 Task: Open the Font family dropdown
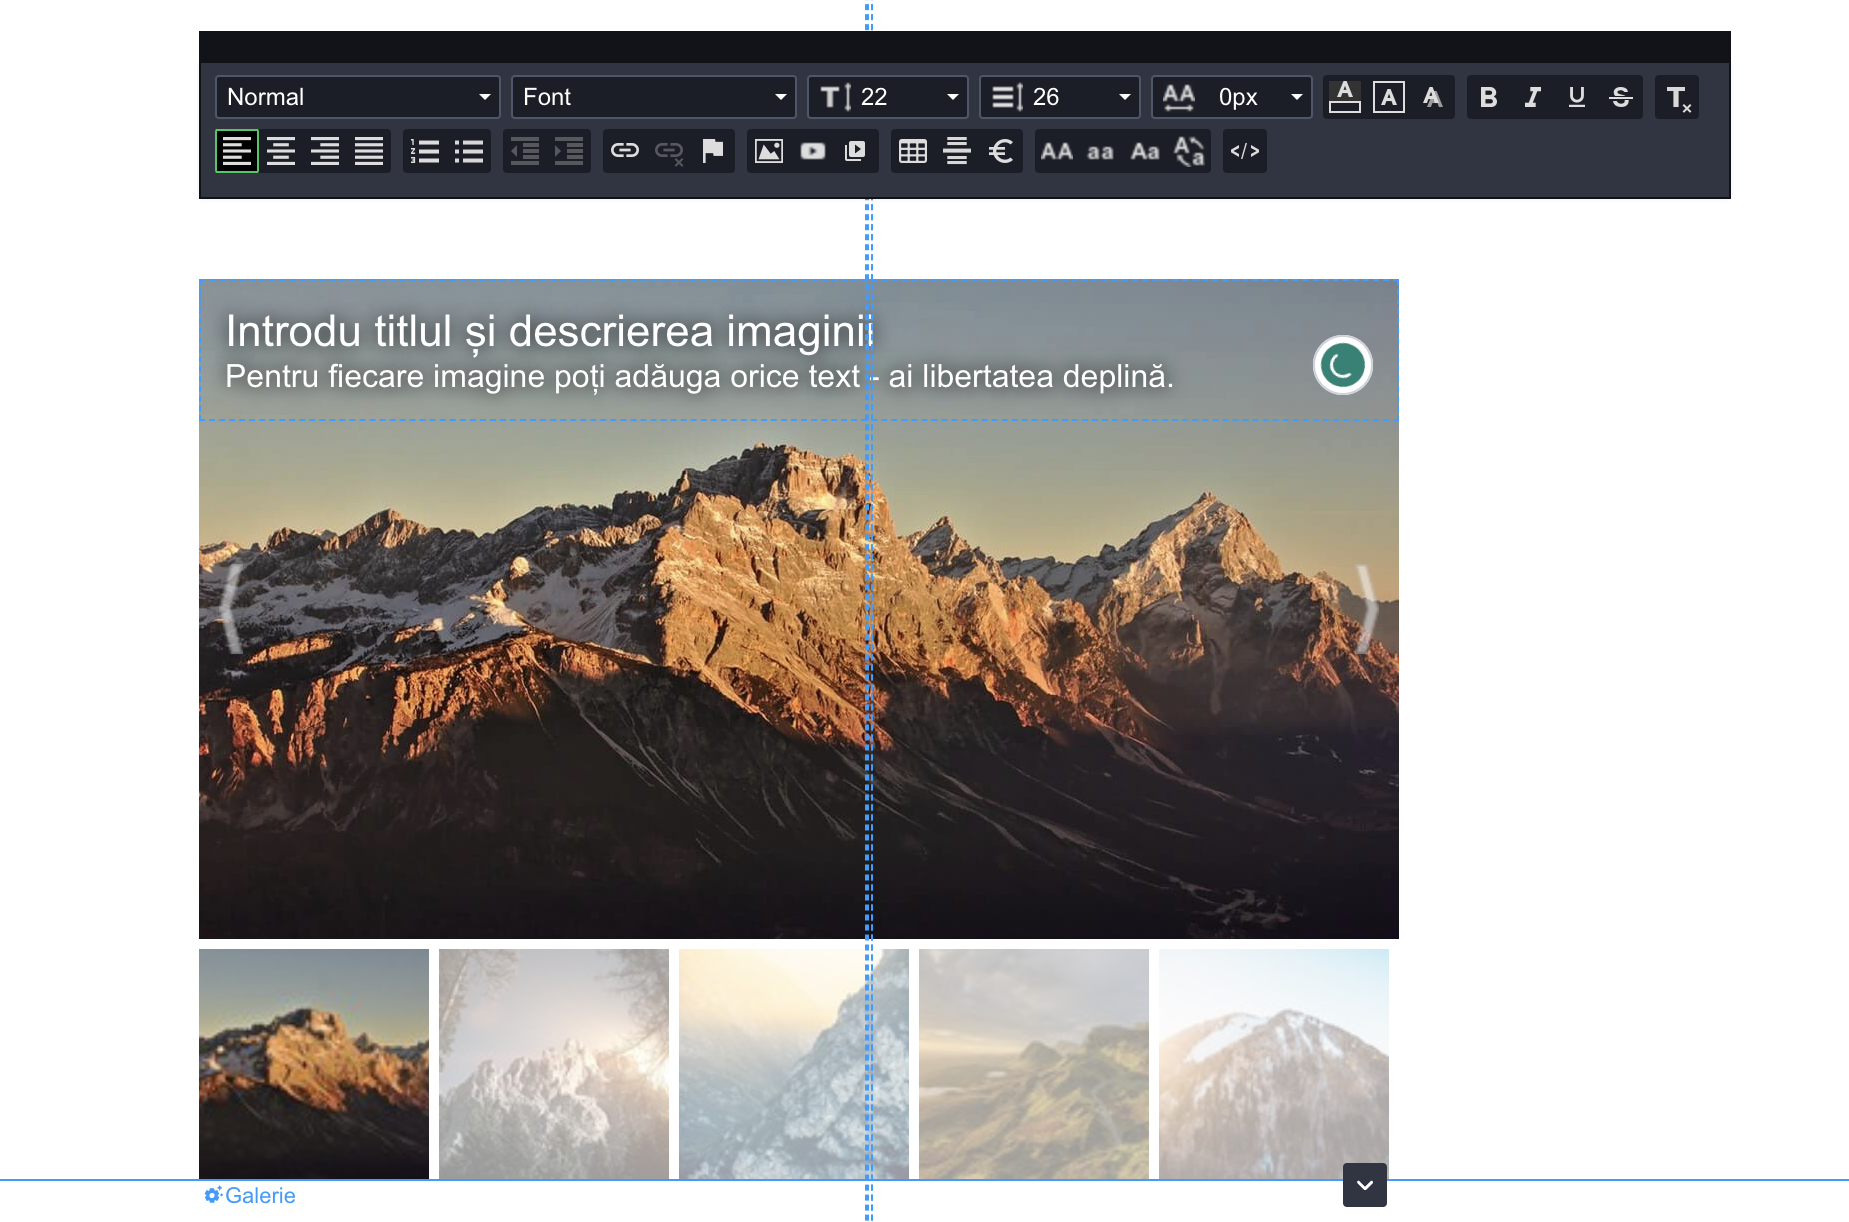653,97
